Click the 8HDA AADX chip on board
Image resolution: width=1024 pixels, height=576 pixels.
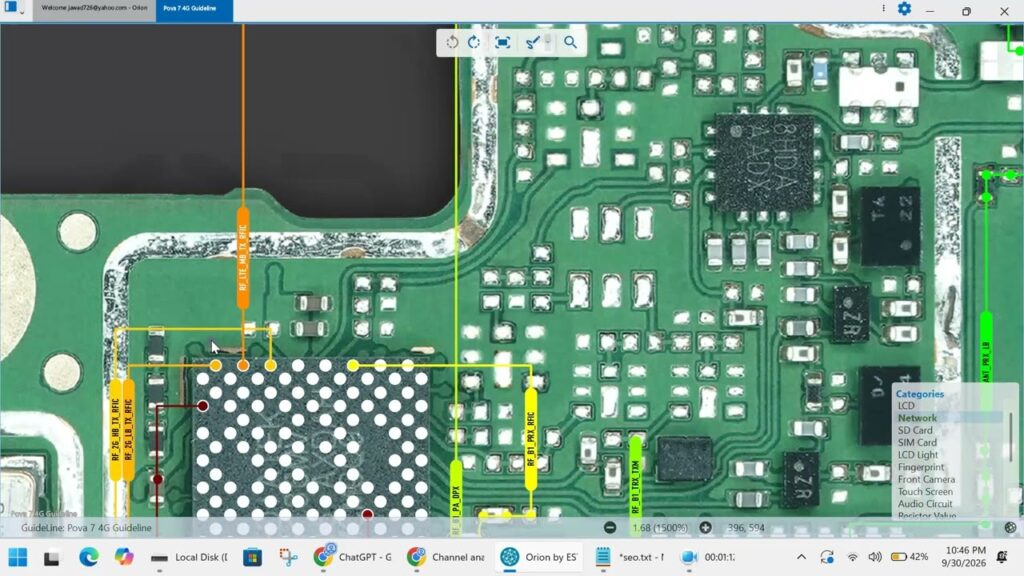click(765, 163)
